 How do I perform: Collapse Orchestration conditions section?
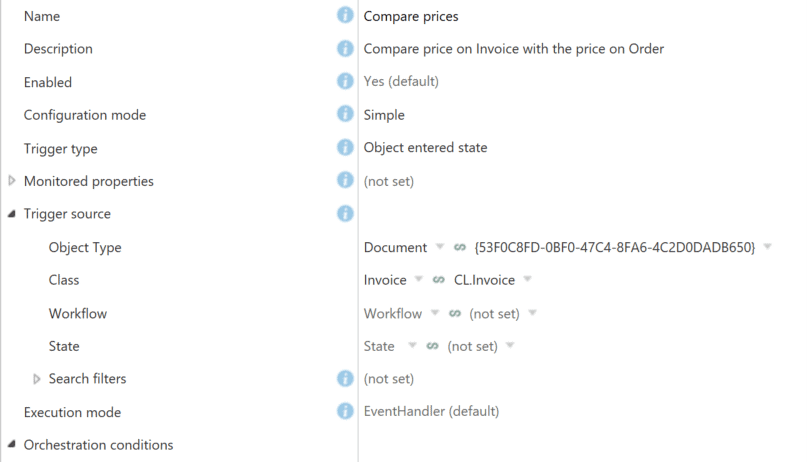(12, 444)
